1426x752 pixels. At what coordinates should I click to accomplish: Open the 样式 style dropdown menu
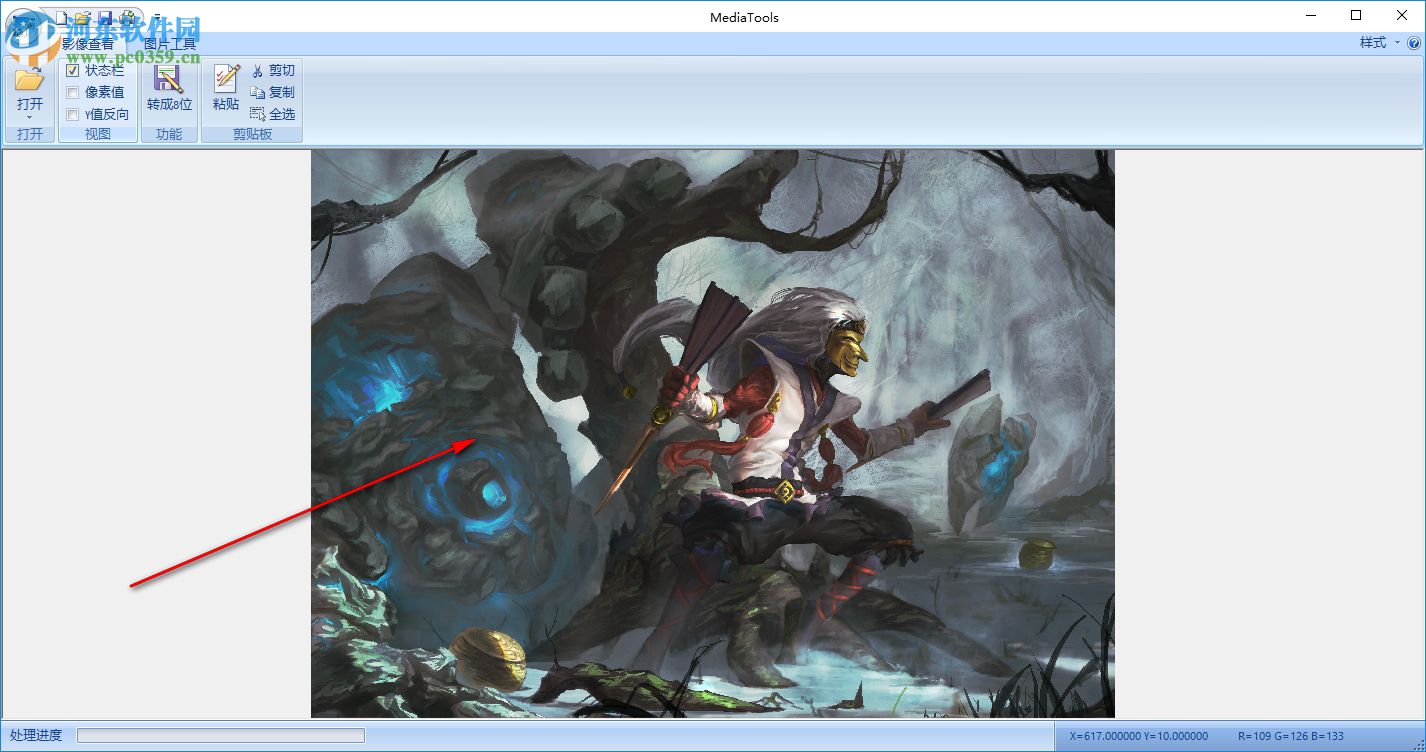point(1379,43)
